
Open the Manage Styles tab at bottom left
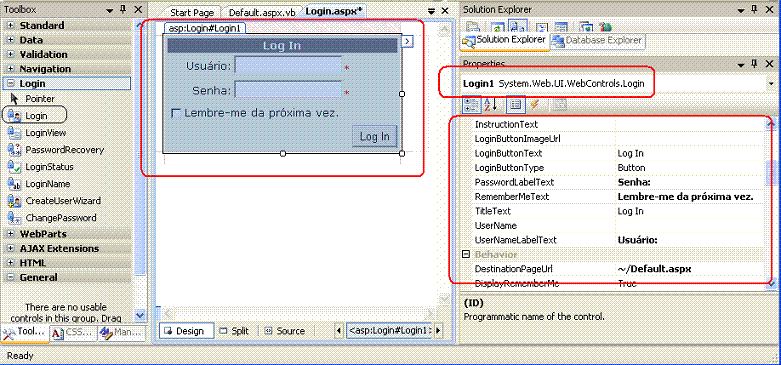121,333
